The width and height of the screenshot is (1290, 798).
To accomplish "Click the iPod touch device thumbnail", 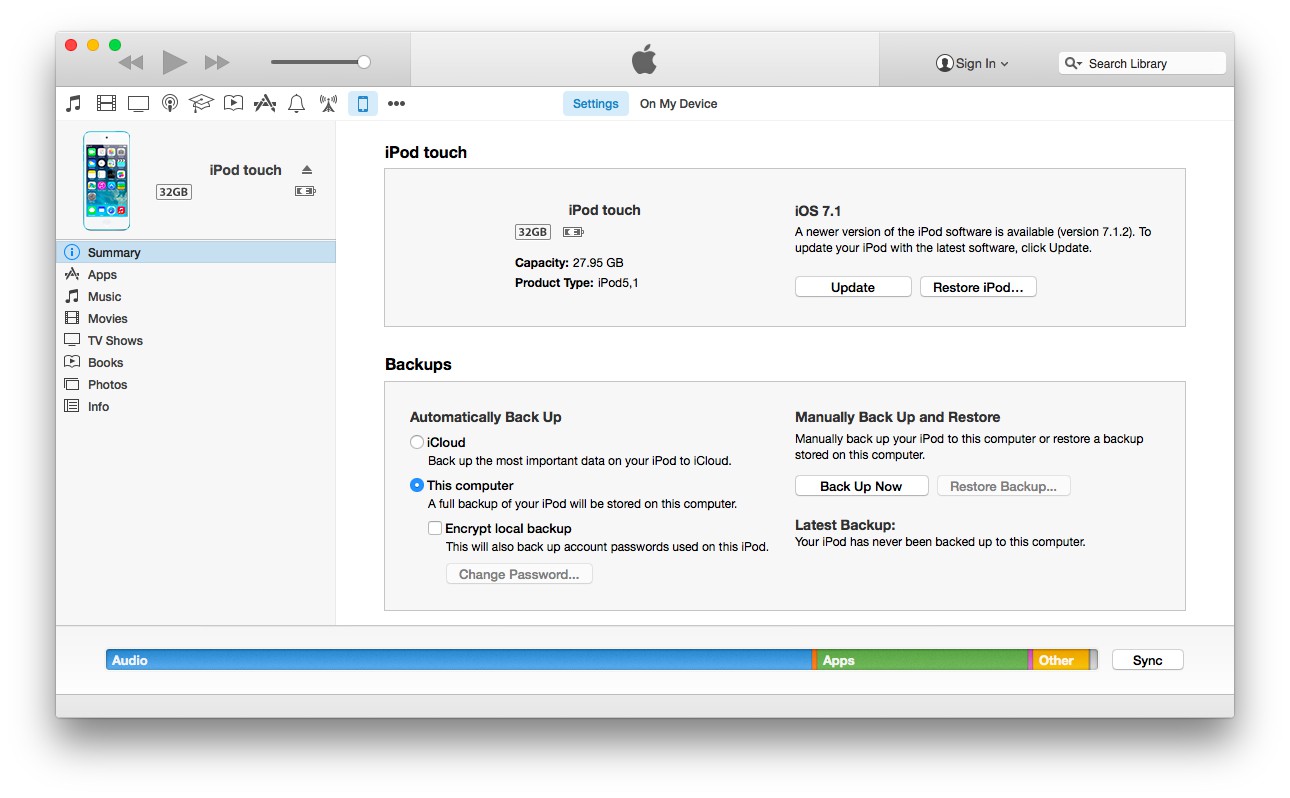I will (x=106, y=181).
